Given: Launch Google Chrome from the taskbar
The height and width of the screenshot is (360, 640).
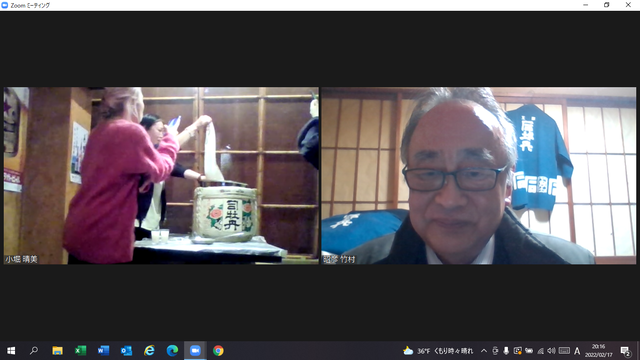Looking at the screenshot, I should point(218,351).
